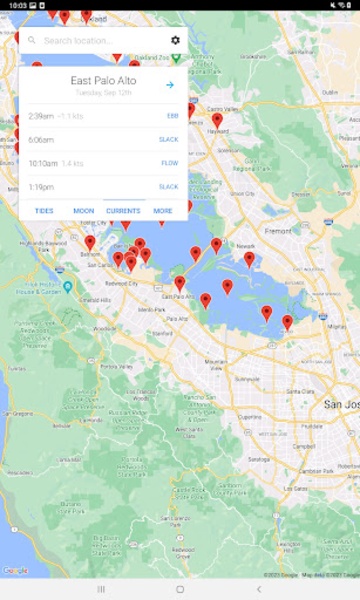
Task: Switch to the Moon tab
Action: pyautogui.click(x=83, y=211)
